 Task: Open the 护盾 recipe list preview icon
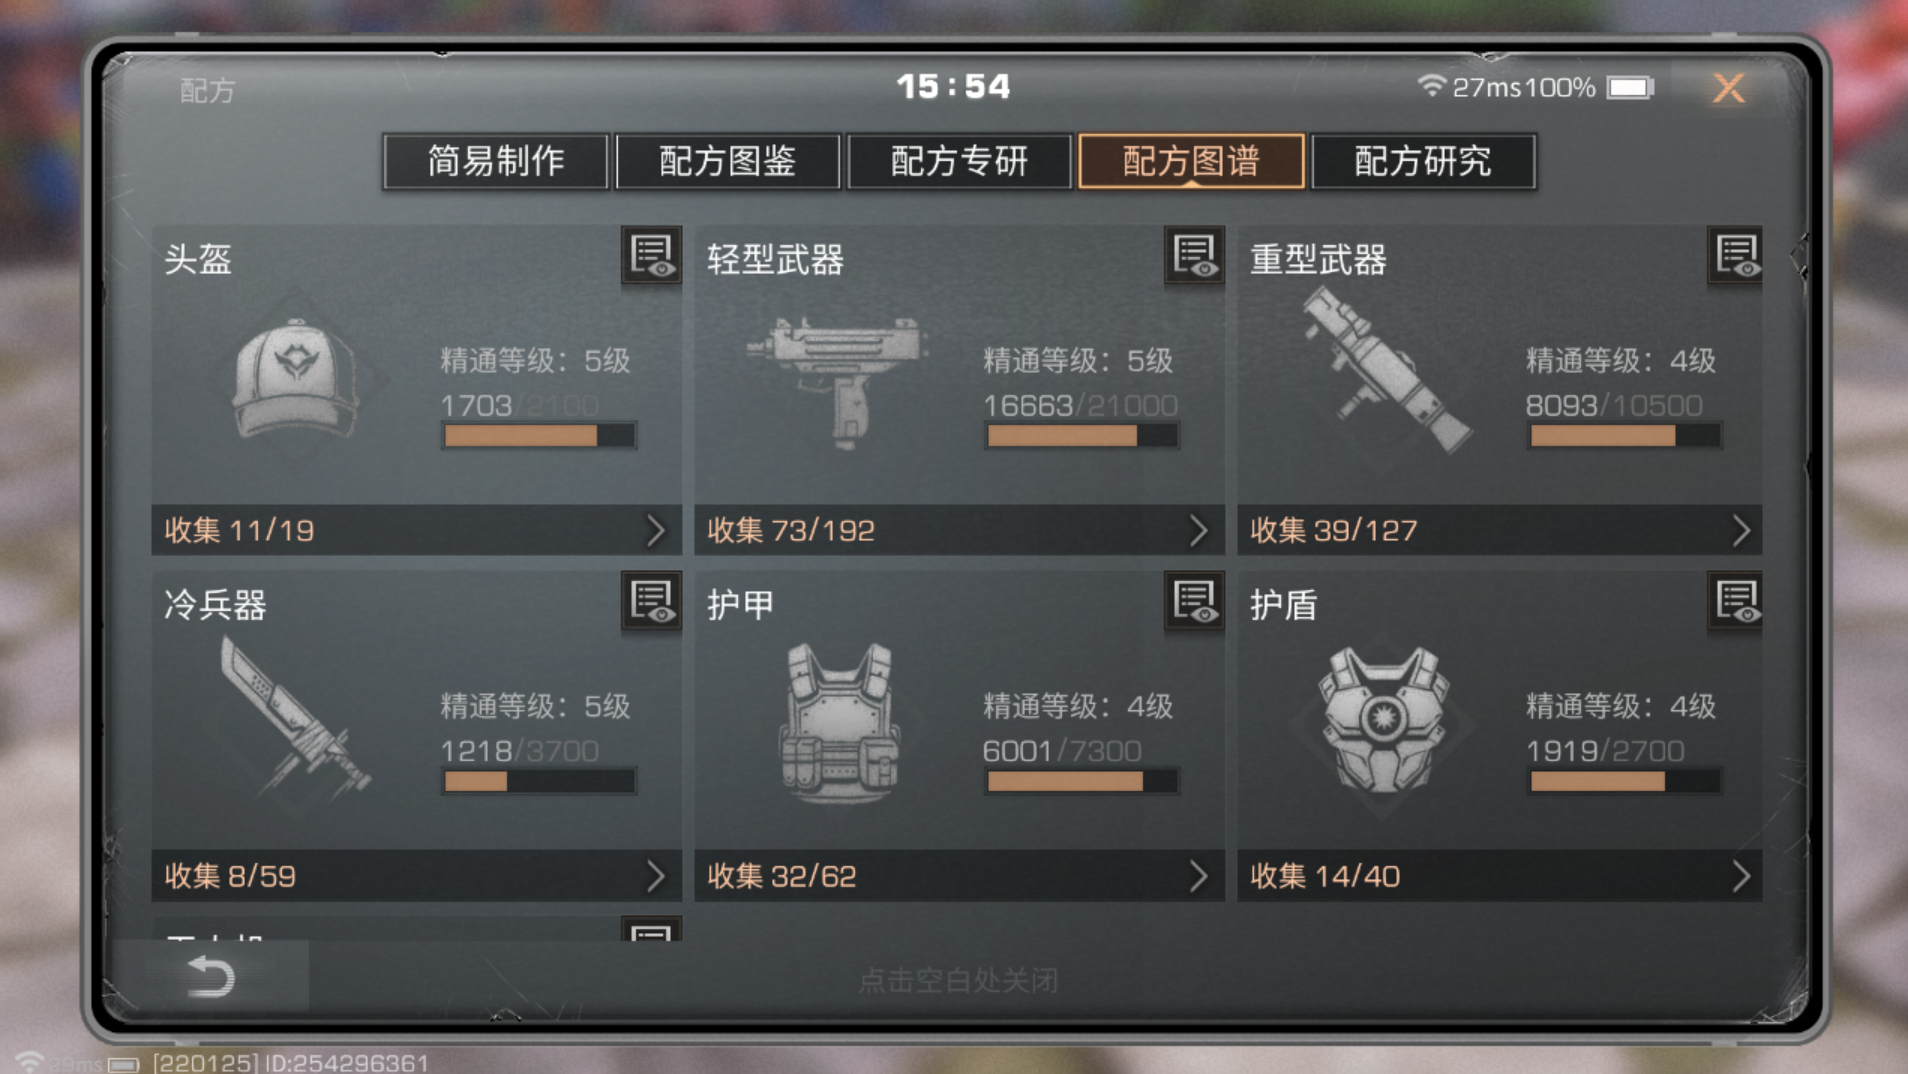[1736, 601]
